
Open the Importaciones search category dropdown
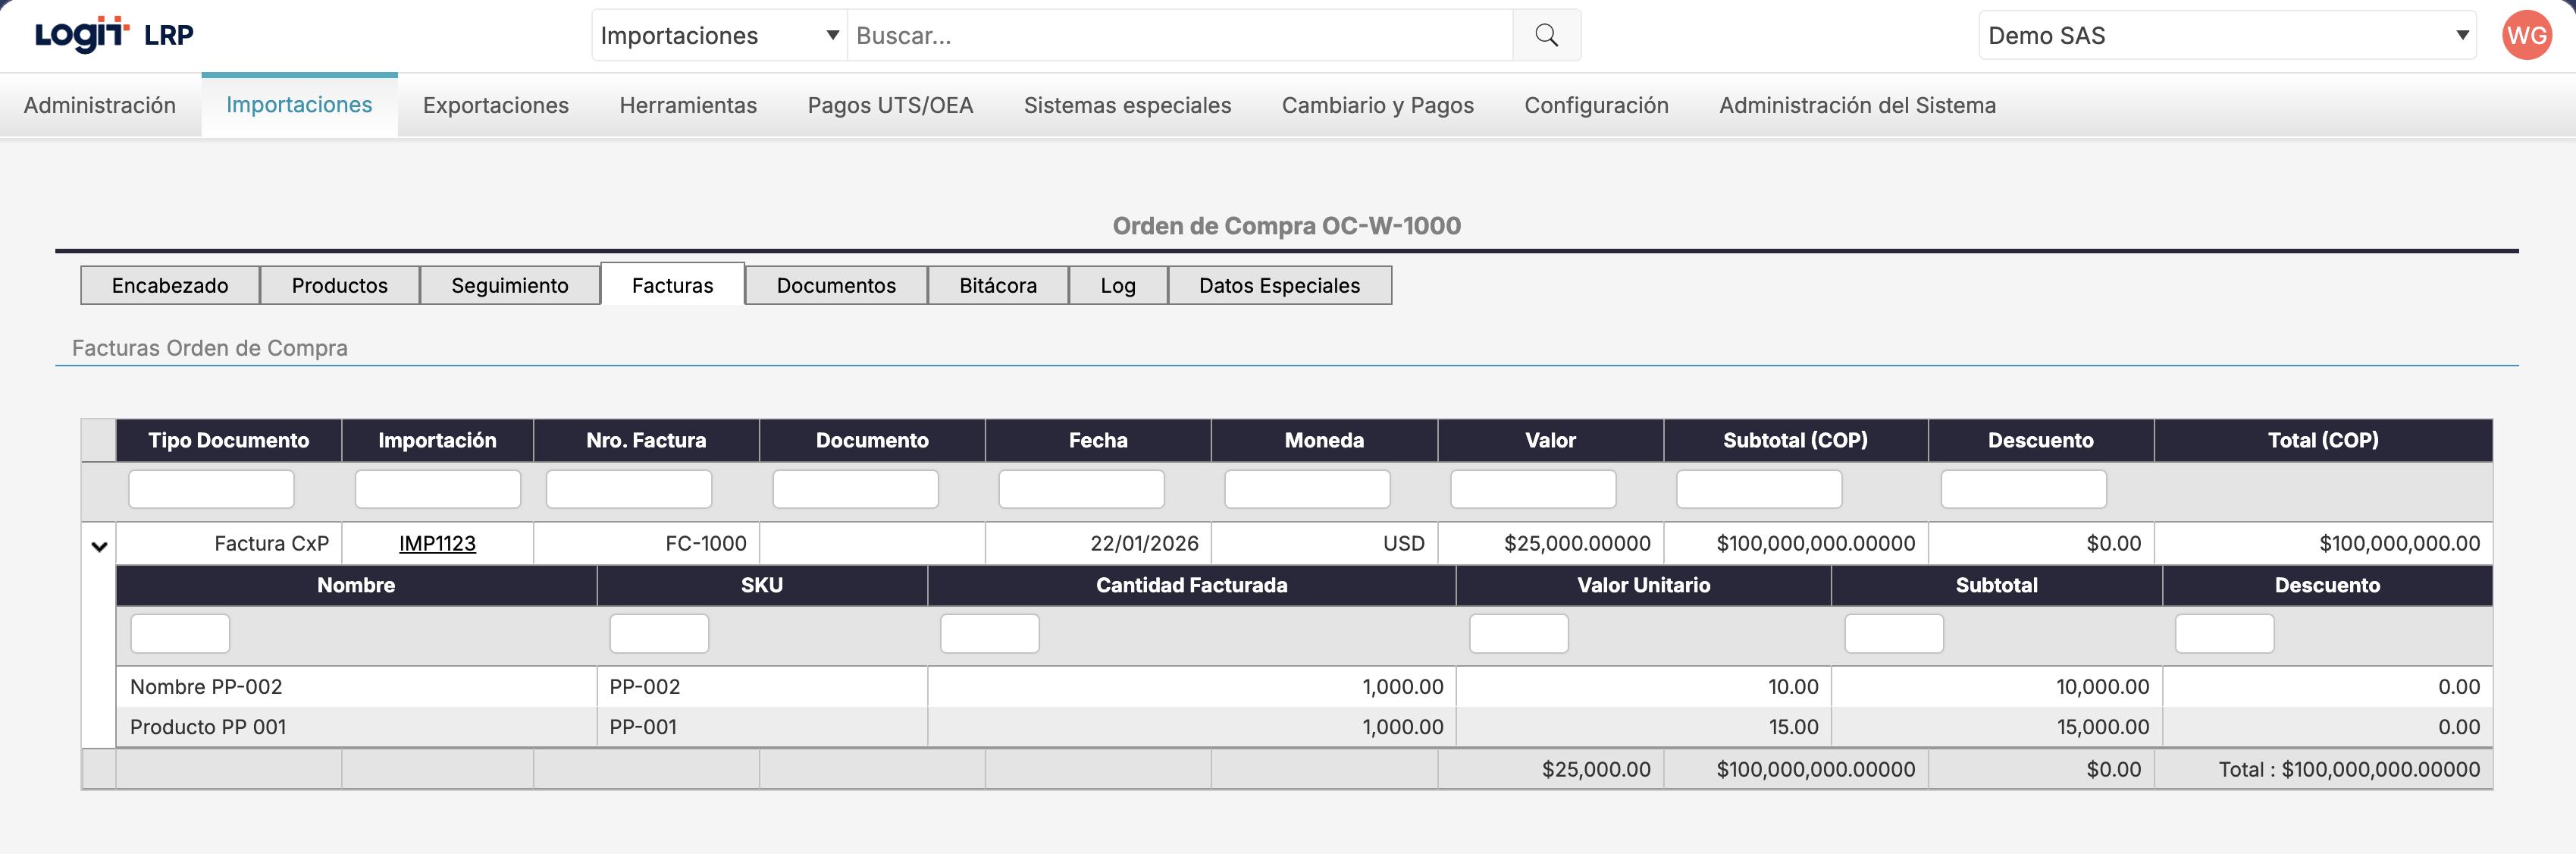point(719,36)
